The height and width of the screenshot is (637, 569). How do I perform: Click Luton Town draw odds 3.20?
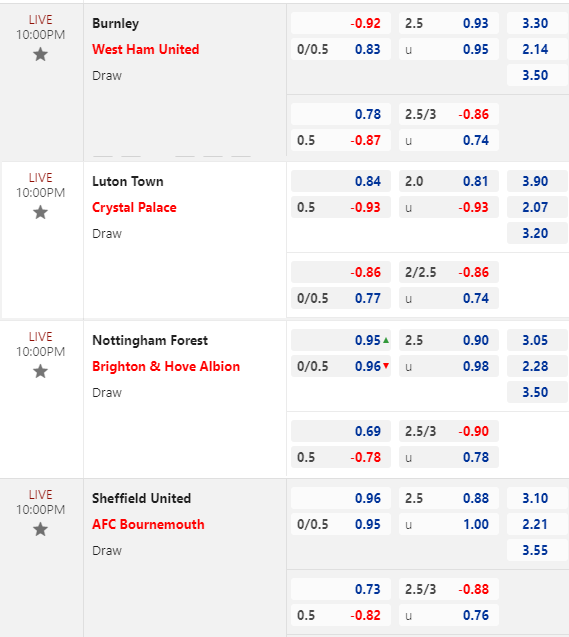click(537, 233)
